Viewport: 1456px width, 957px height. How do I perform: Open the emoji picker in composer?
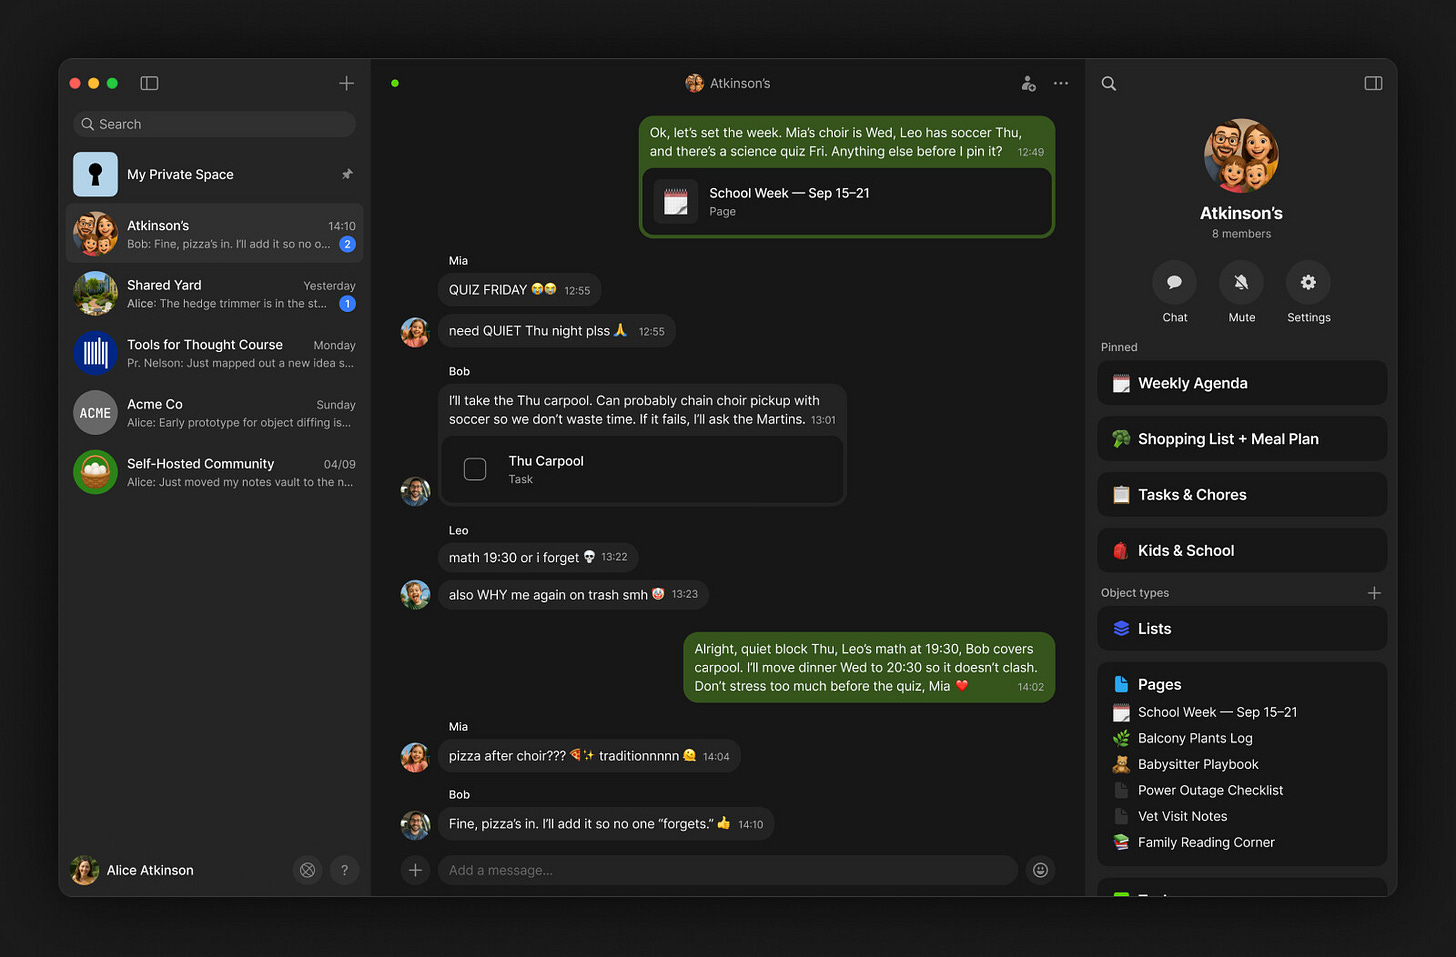point(1040,870)
